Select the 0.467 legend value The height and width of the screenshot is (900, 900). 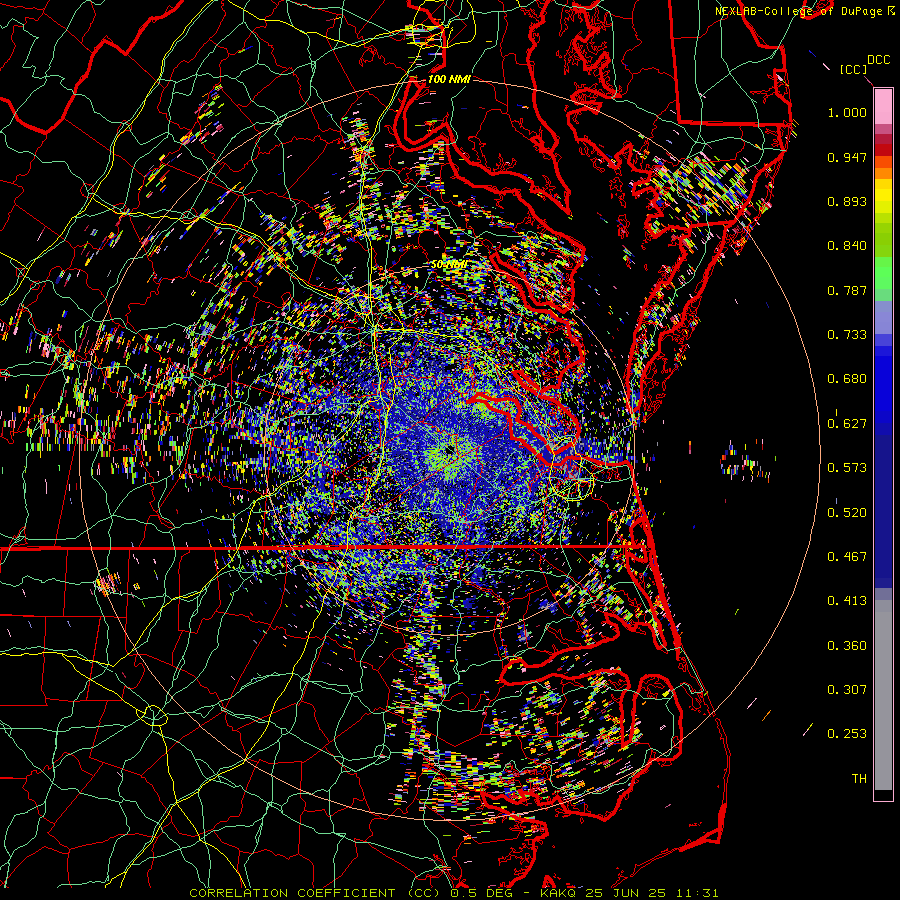click(847, 557)
